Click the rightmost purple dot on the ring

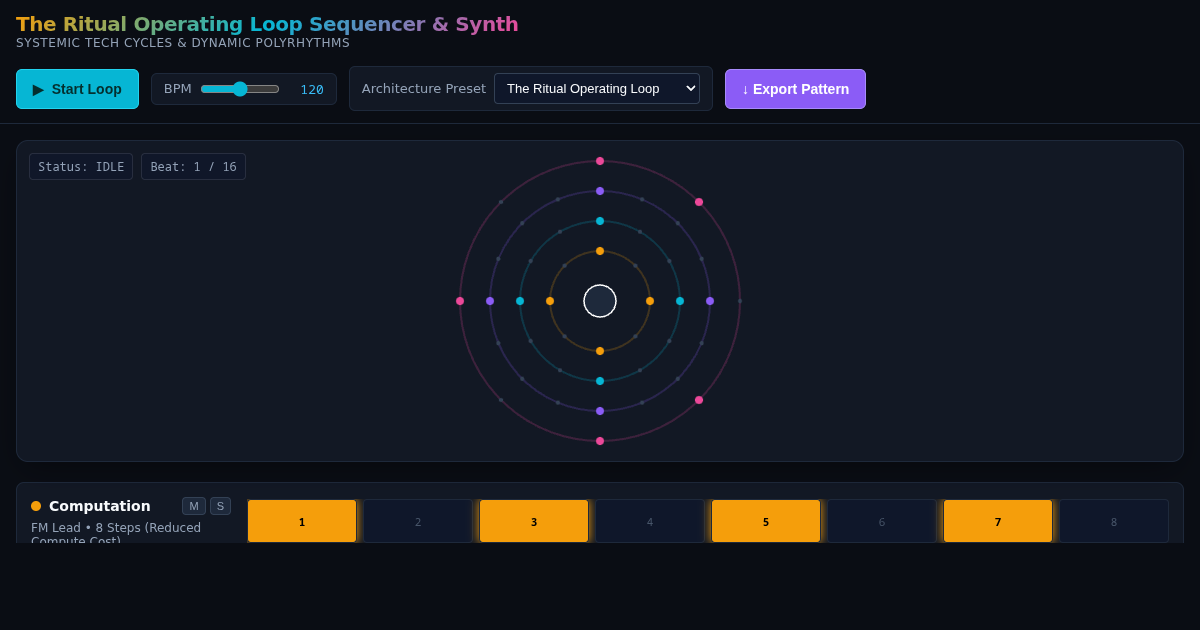(x=710, y=301)
